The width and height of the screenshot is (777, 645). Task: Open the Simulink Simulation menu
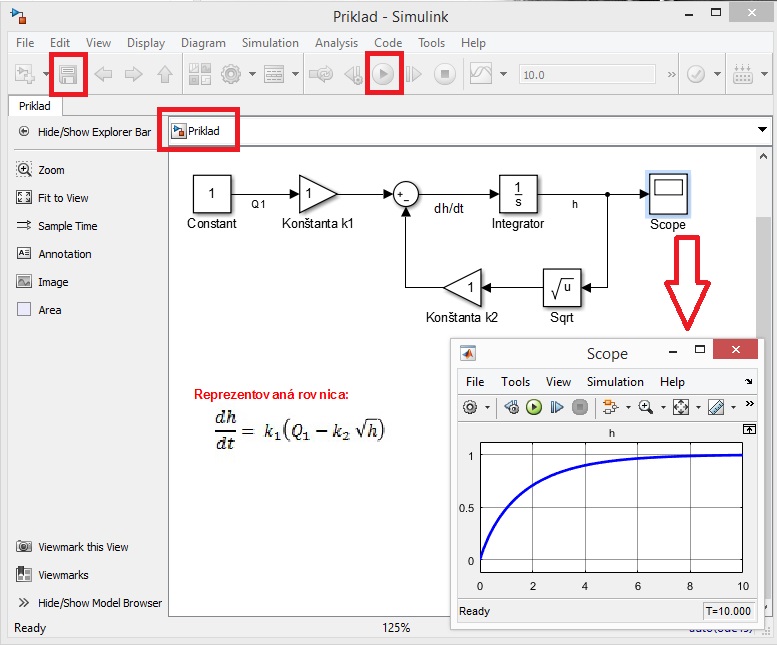pyautogui.click(x=270, y=43)
